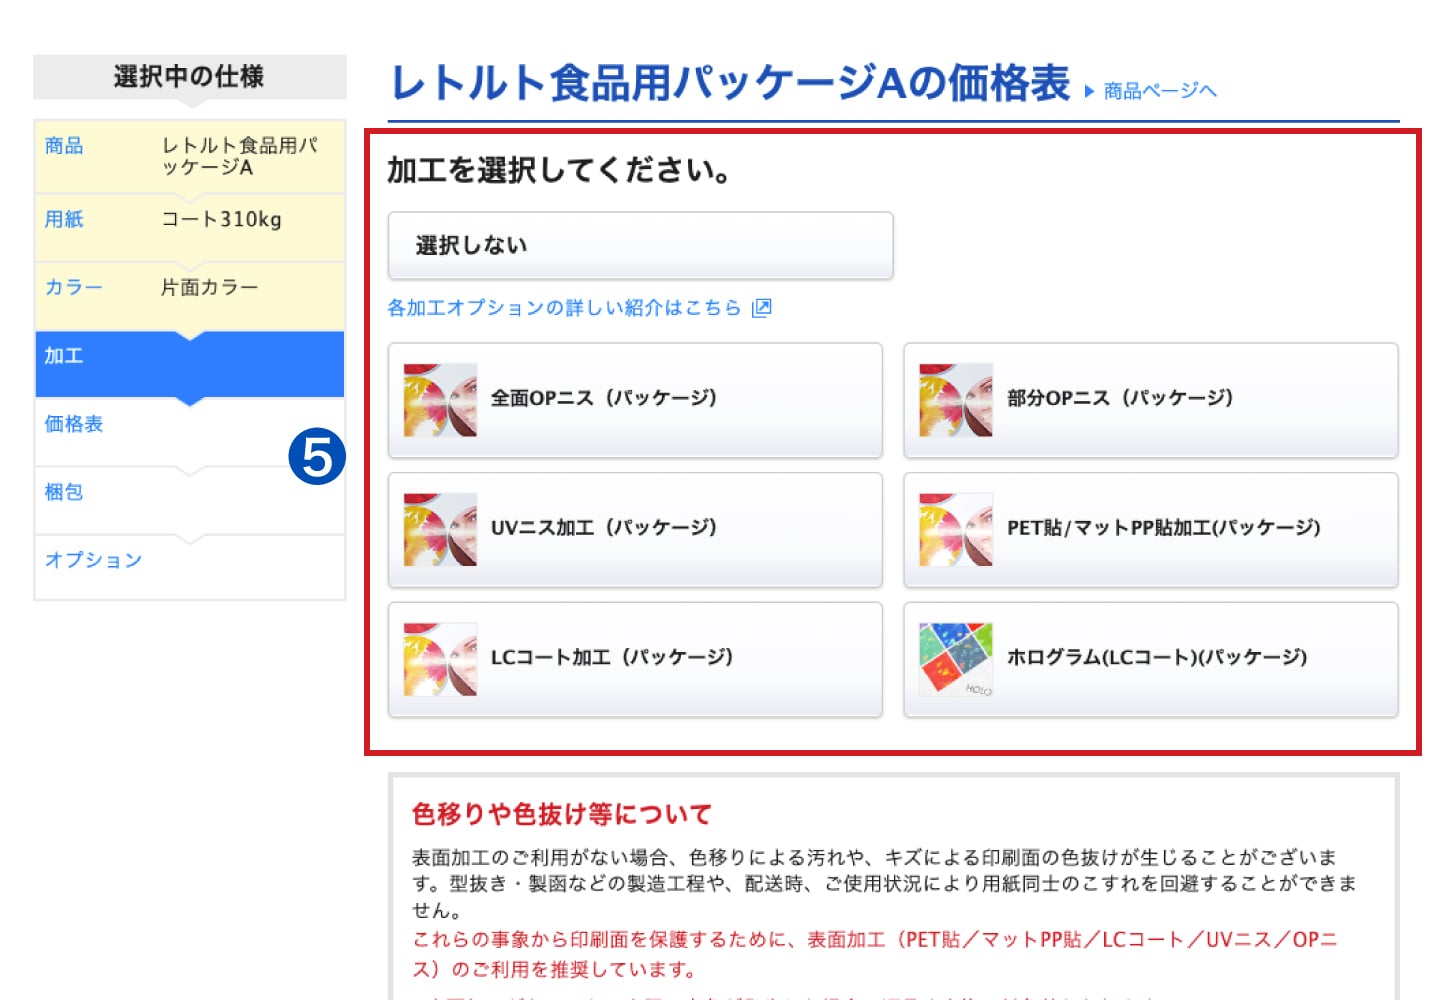This screenshot has height=1000, width=1440.
Task: Click the blue arrow before 商品ページへ
Action: (1090, 92)
